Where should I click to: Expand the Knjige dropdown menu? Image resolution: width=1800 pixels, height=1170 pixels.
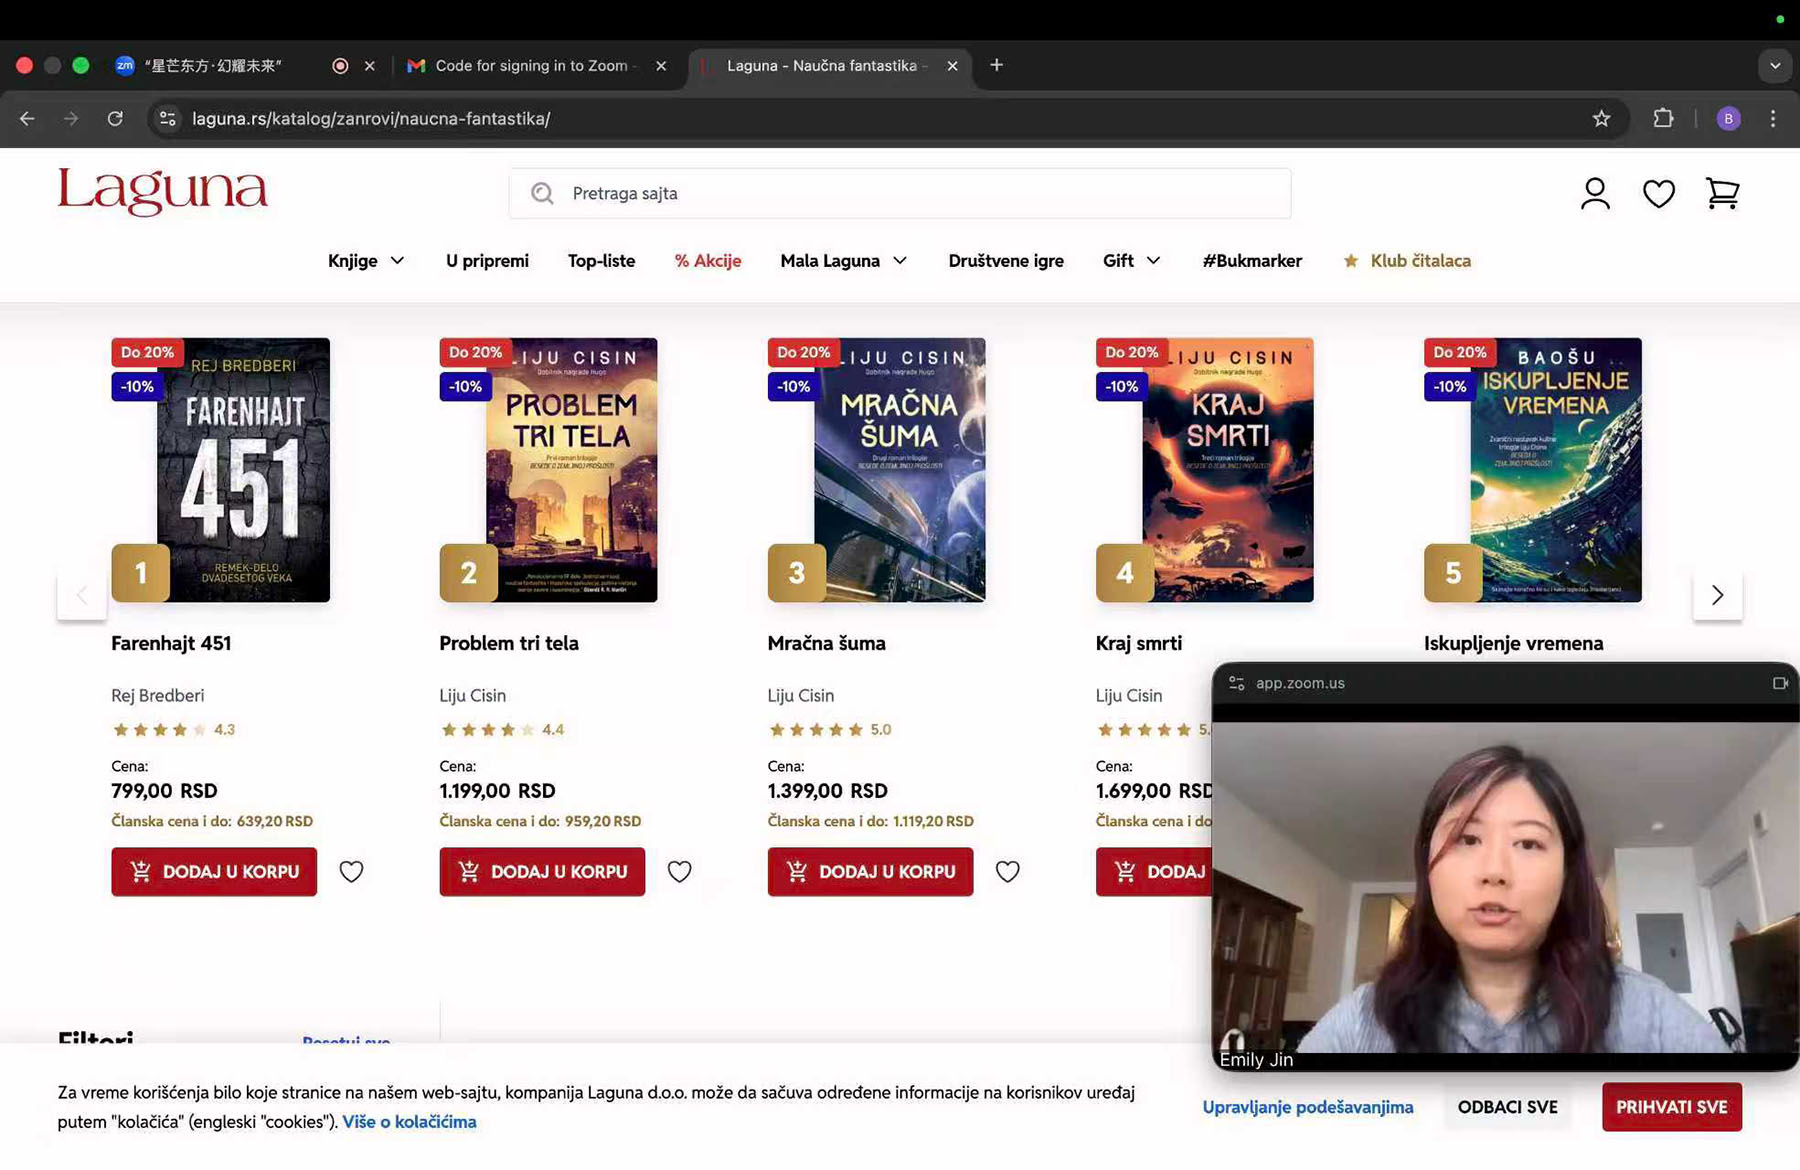coord(366,261)
